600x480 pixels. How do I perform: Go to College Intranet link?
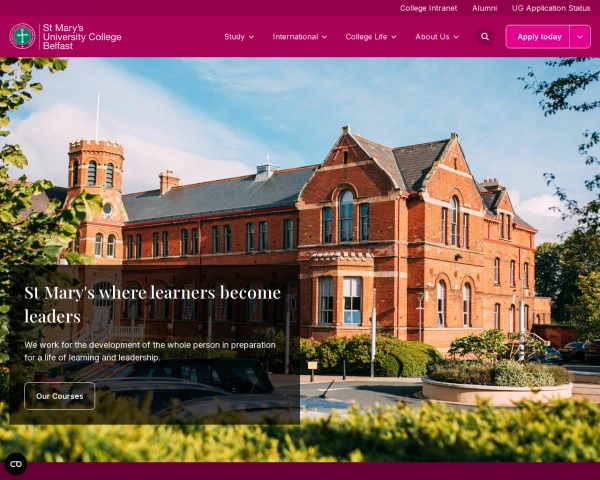click(x=428, y=8)
